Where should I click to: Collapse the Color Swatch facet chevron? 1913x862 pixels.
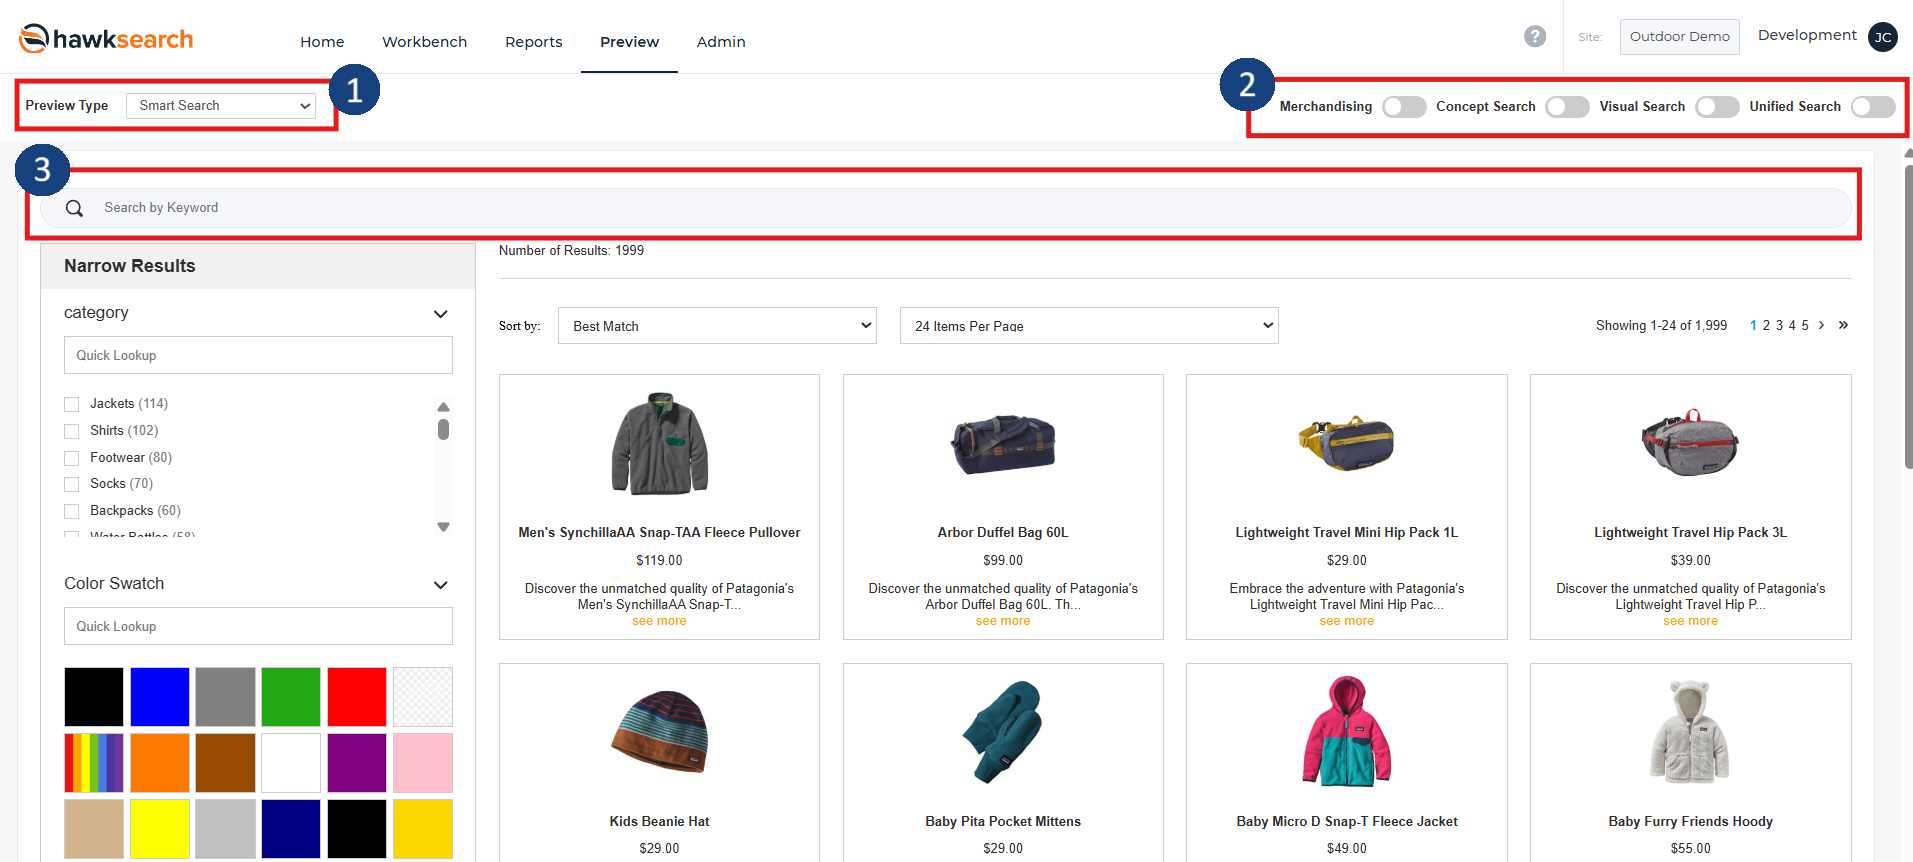point(440,585)
